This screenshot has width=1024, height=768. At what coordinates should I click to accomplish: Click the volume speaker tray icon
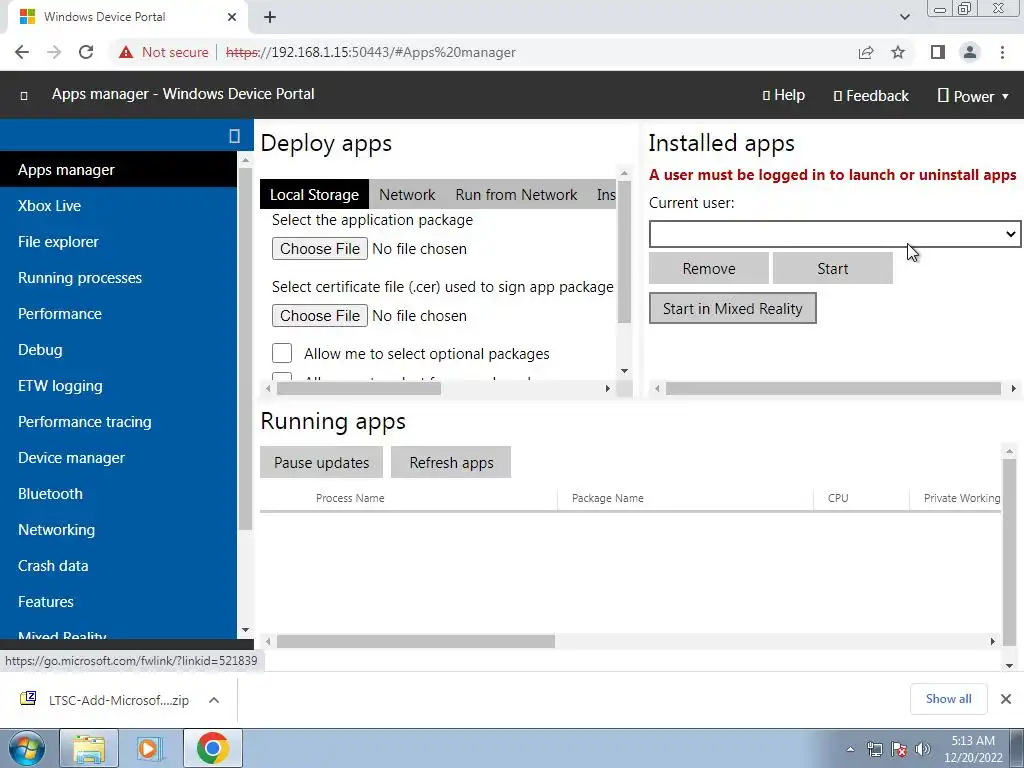tap(923, 749)
